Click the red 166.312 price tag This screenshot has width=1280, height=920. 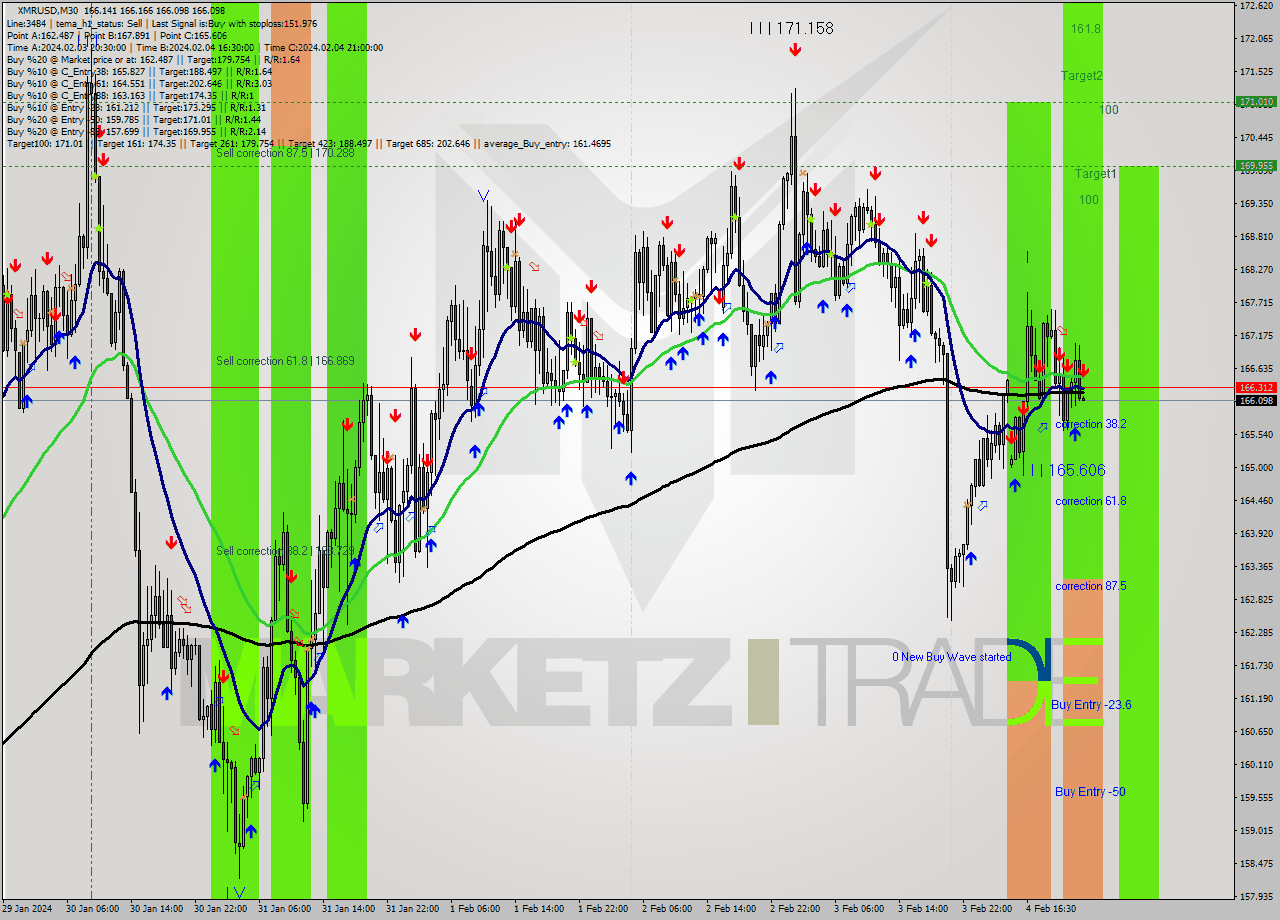pyautogui.click(x=1256, y=387)
